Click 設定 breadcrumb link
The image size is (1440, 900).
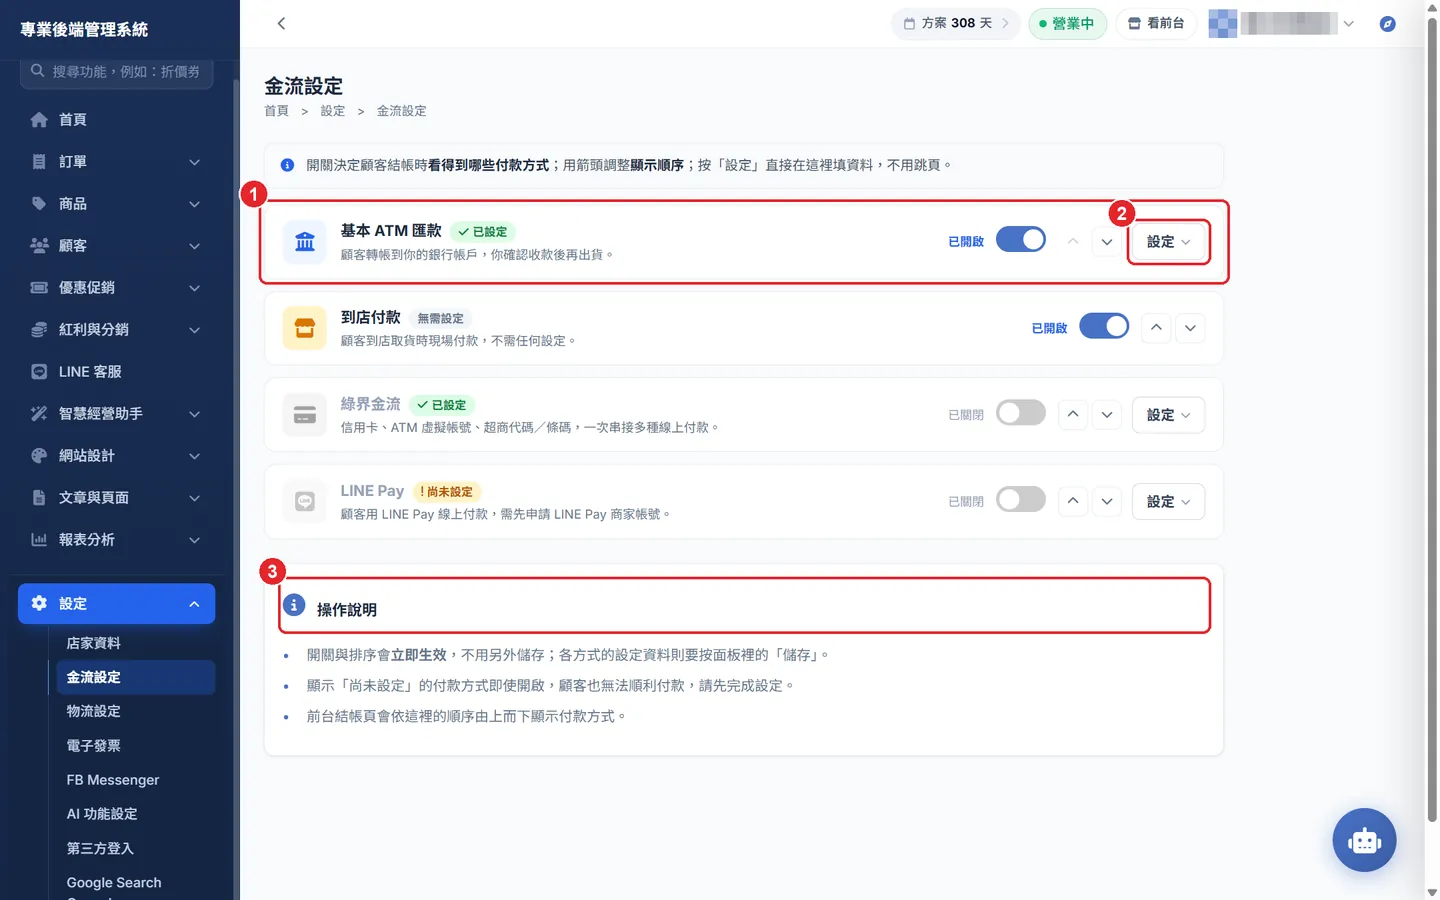pos(333,111)
